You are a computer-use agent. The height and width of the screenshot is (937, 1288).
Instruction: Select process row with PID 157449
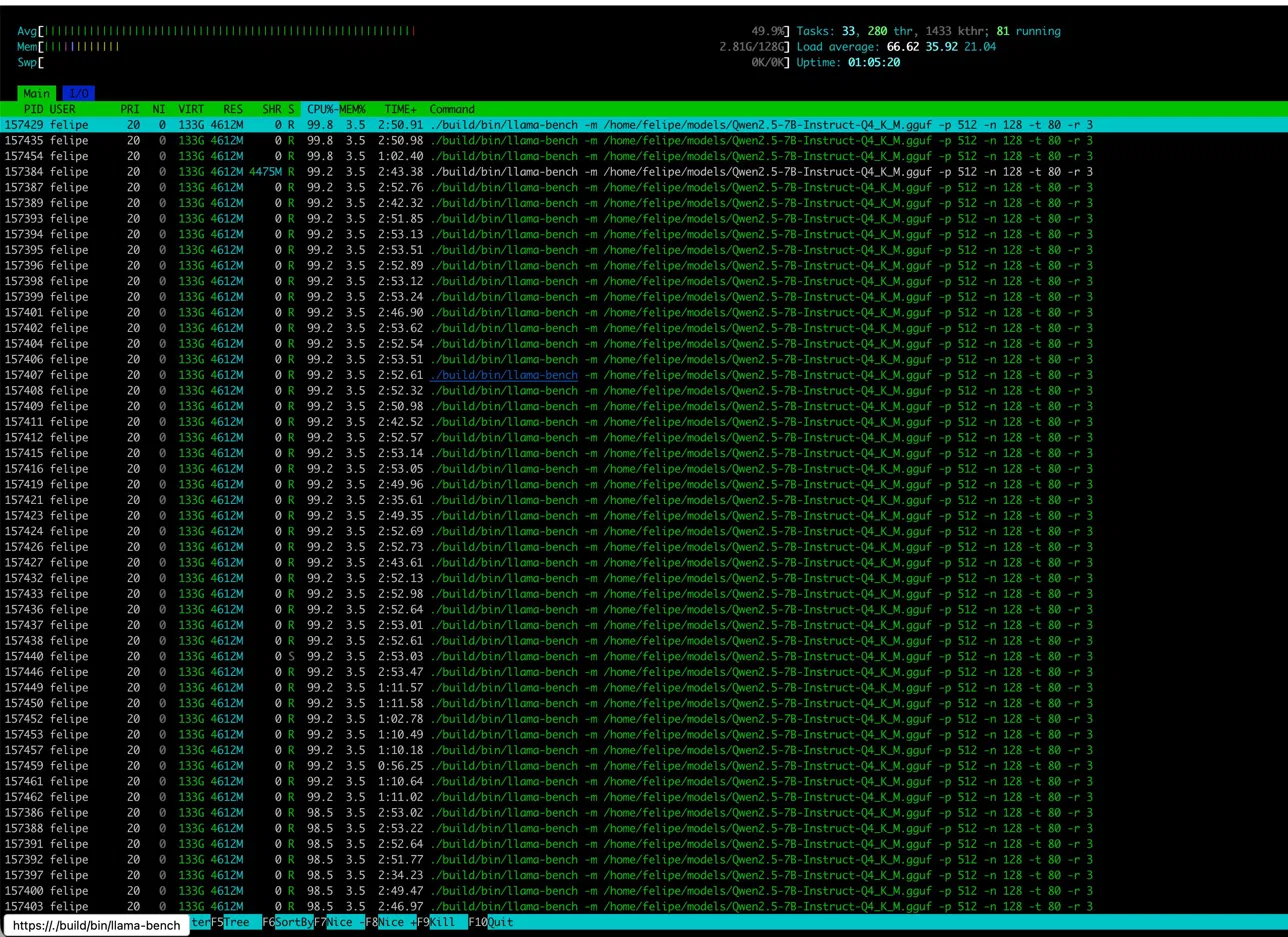click(x=644, y=687)
